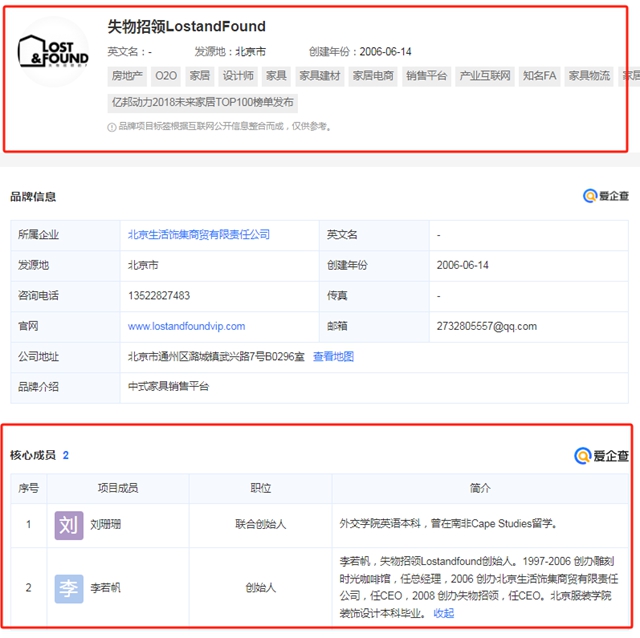Select the 家居 tag
This screenshot has width=640, height=638.
click(200, 76)
